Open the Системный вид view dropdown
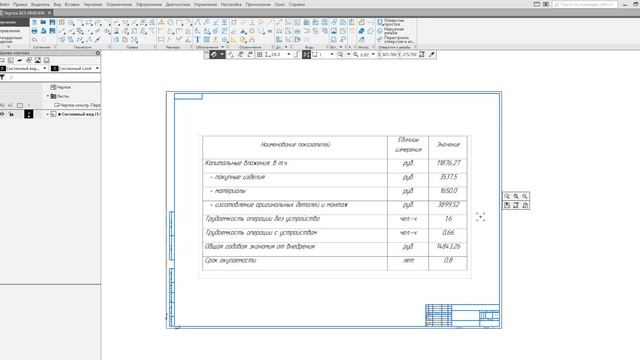The image size is (640, 360). pos(45,68)
